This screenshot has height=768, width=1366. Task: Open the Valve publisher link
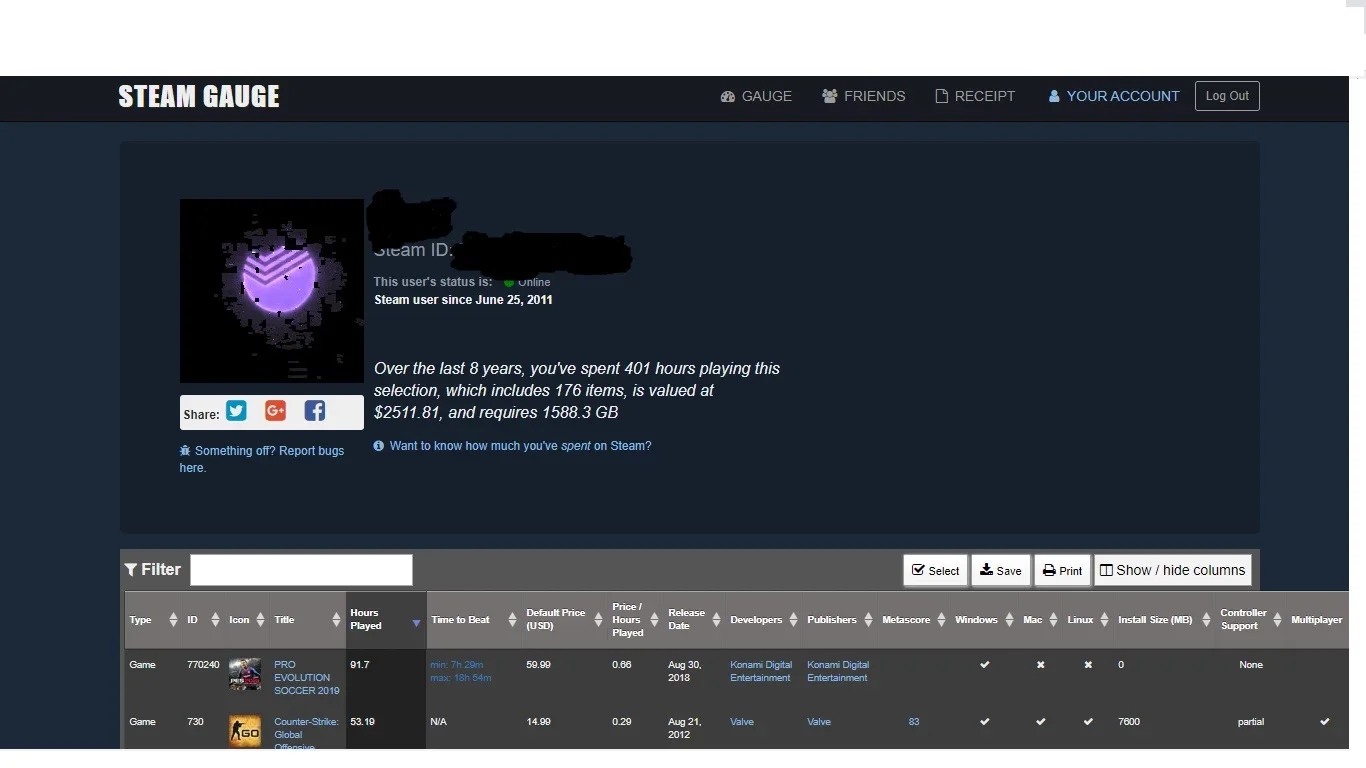[819, 722]
